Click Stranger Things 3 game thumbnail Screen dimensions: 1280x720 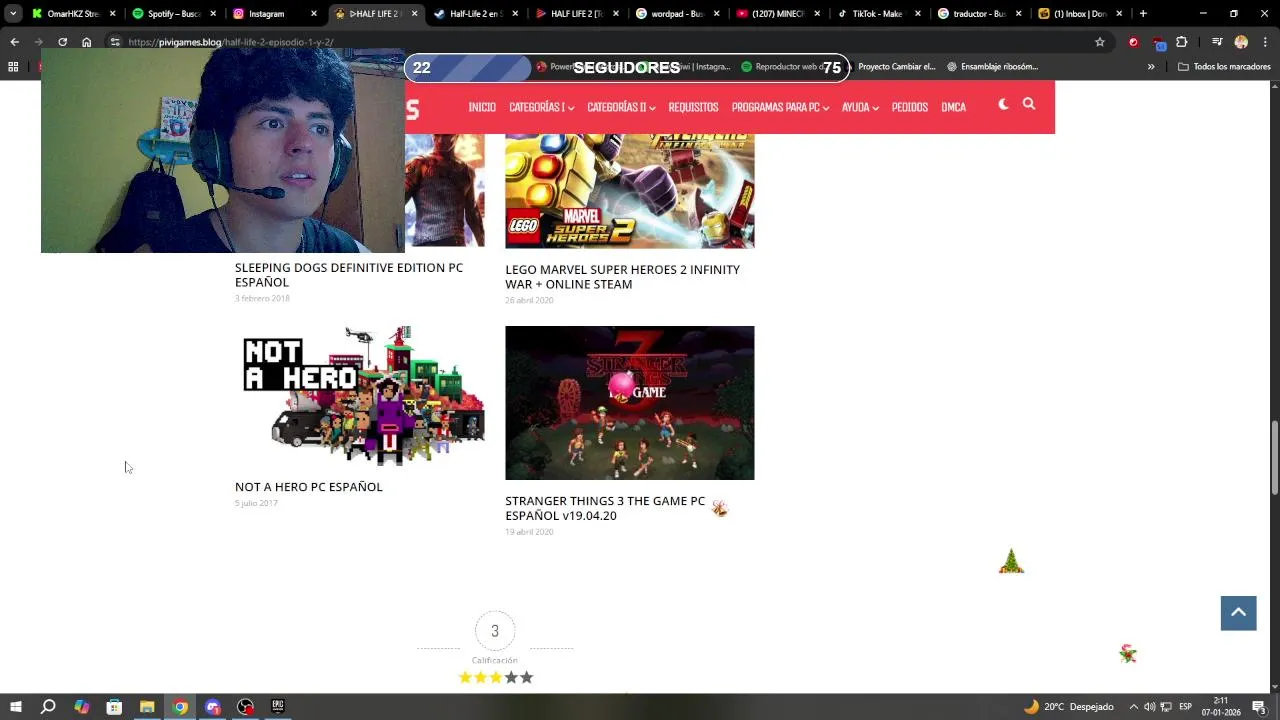630,403
